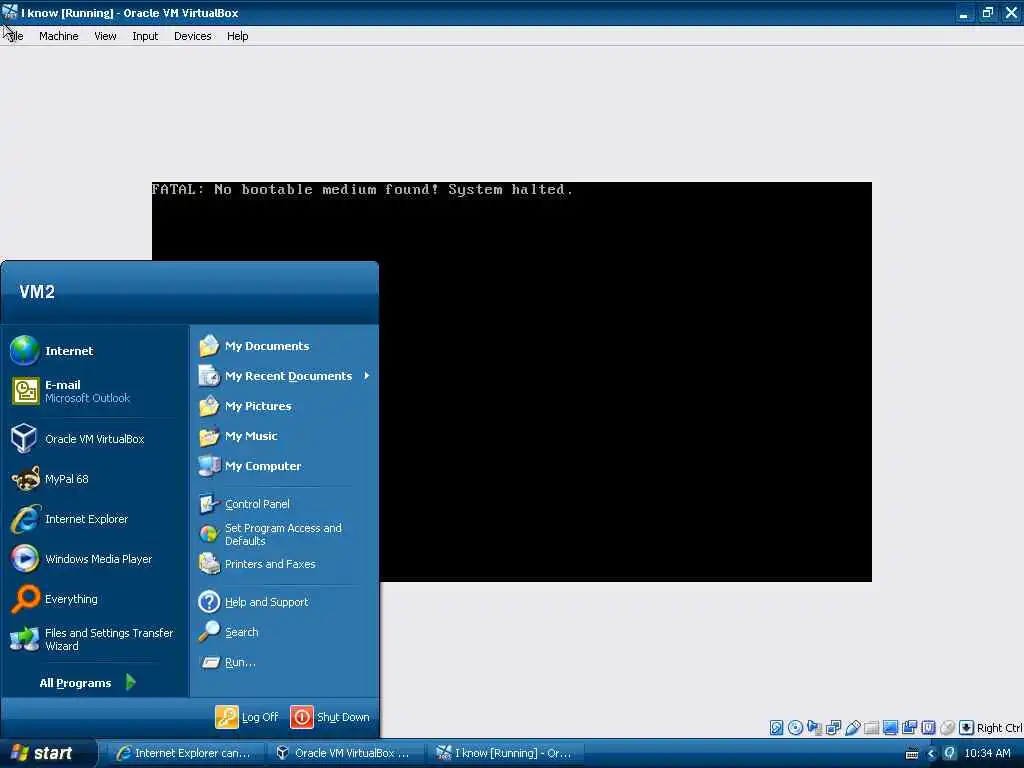
Task: Minimize the VirtualBox VM window
Action: (x=964, y=13)
